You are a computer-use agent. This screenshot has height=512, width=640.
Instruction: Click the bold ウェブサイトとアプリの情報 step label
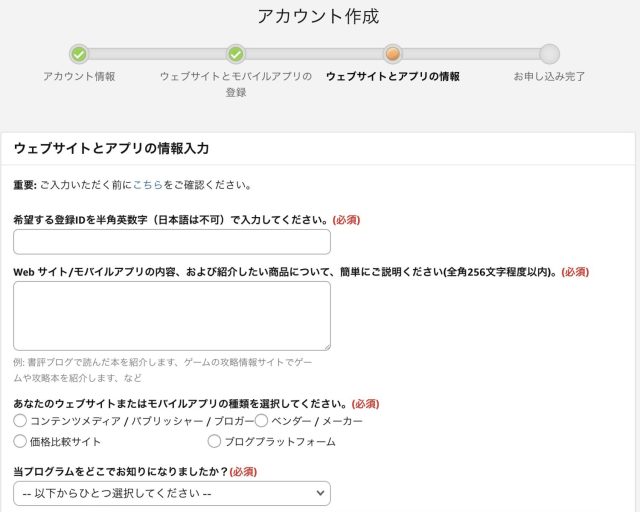[x=393, y=76]
